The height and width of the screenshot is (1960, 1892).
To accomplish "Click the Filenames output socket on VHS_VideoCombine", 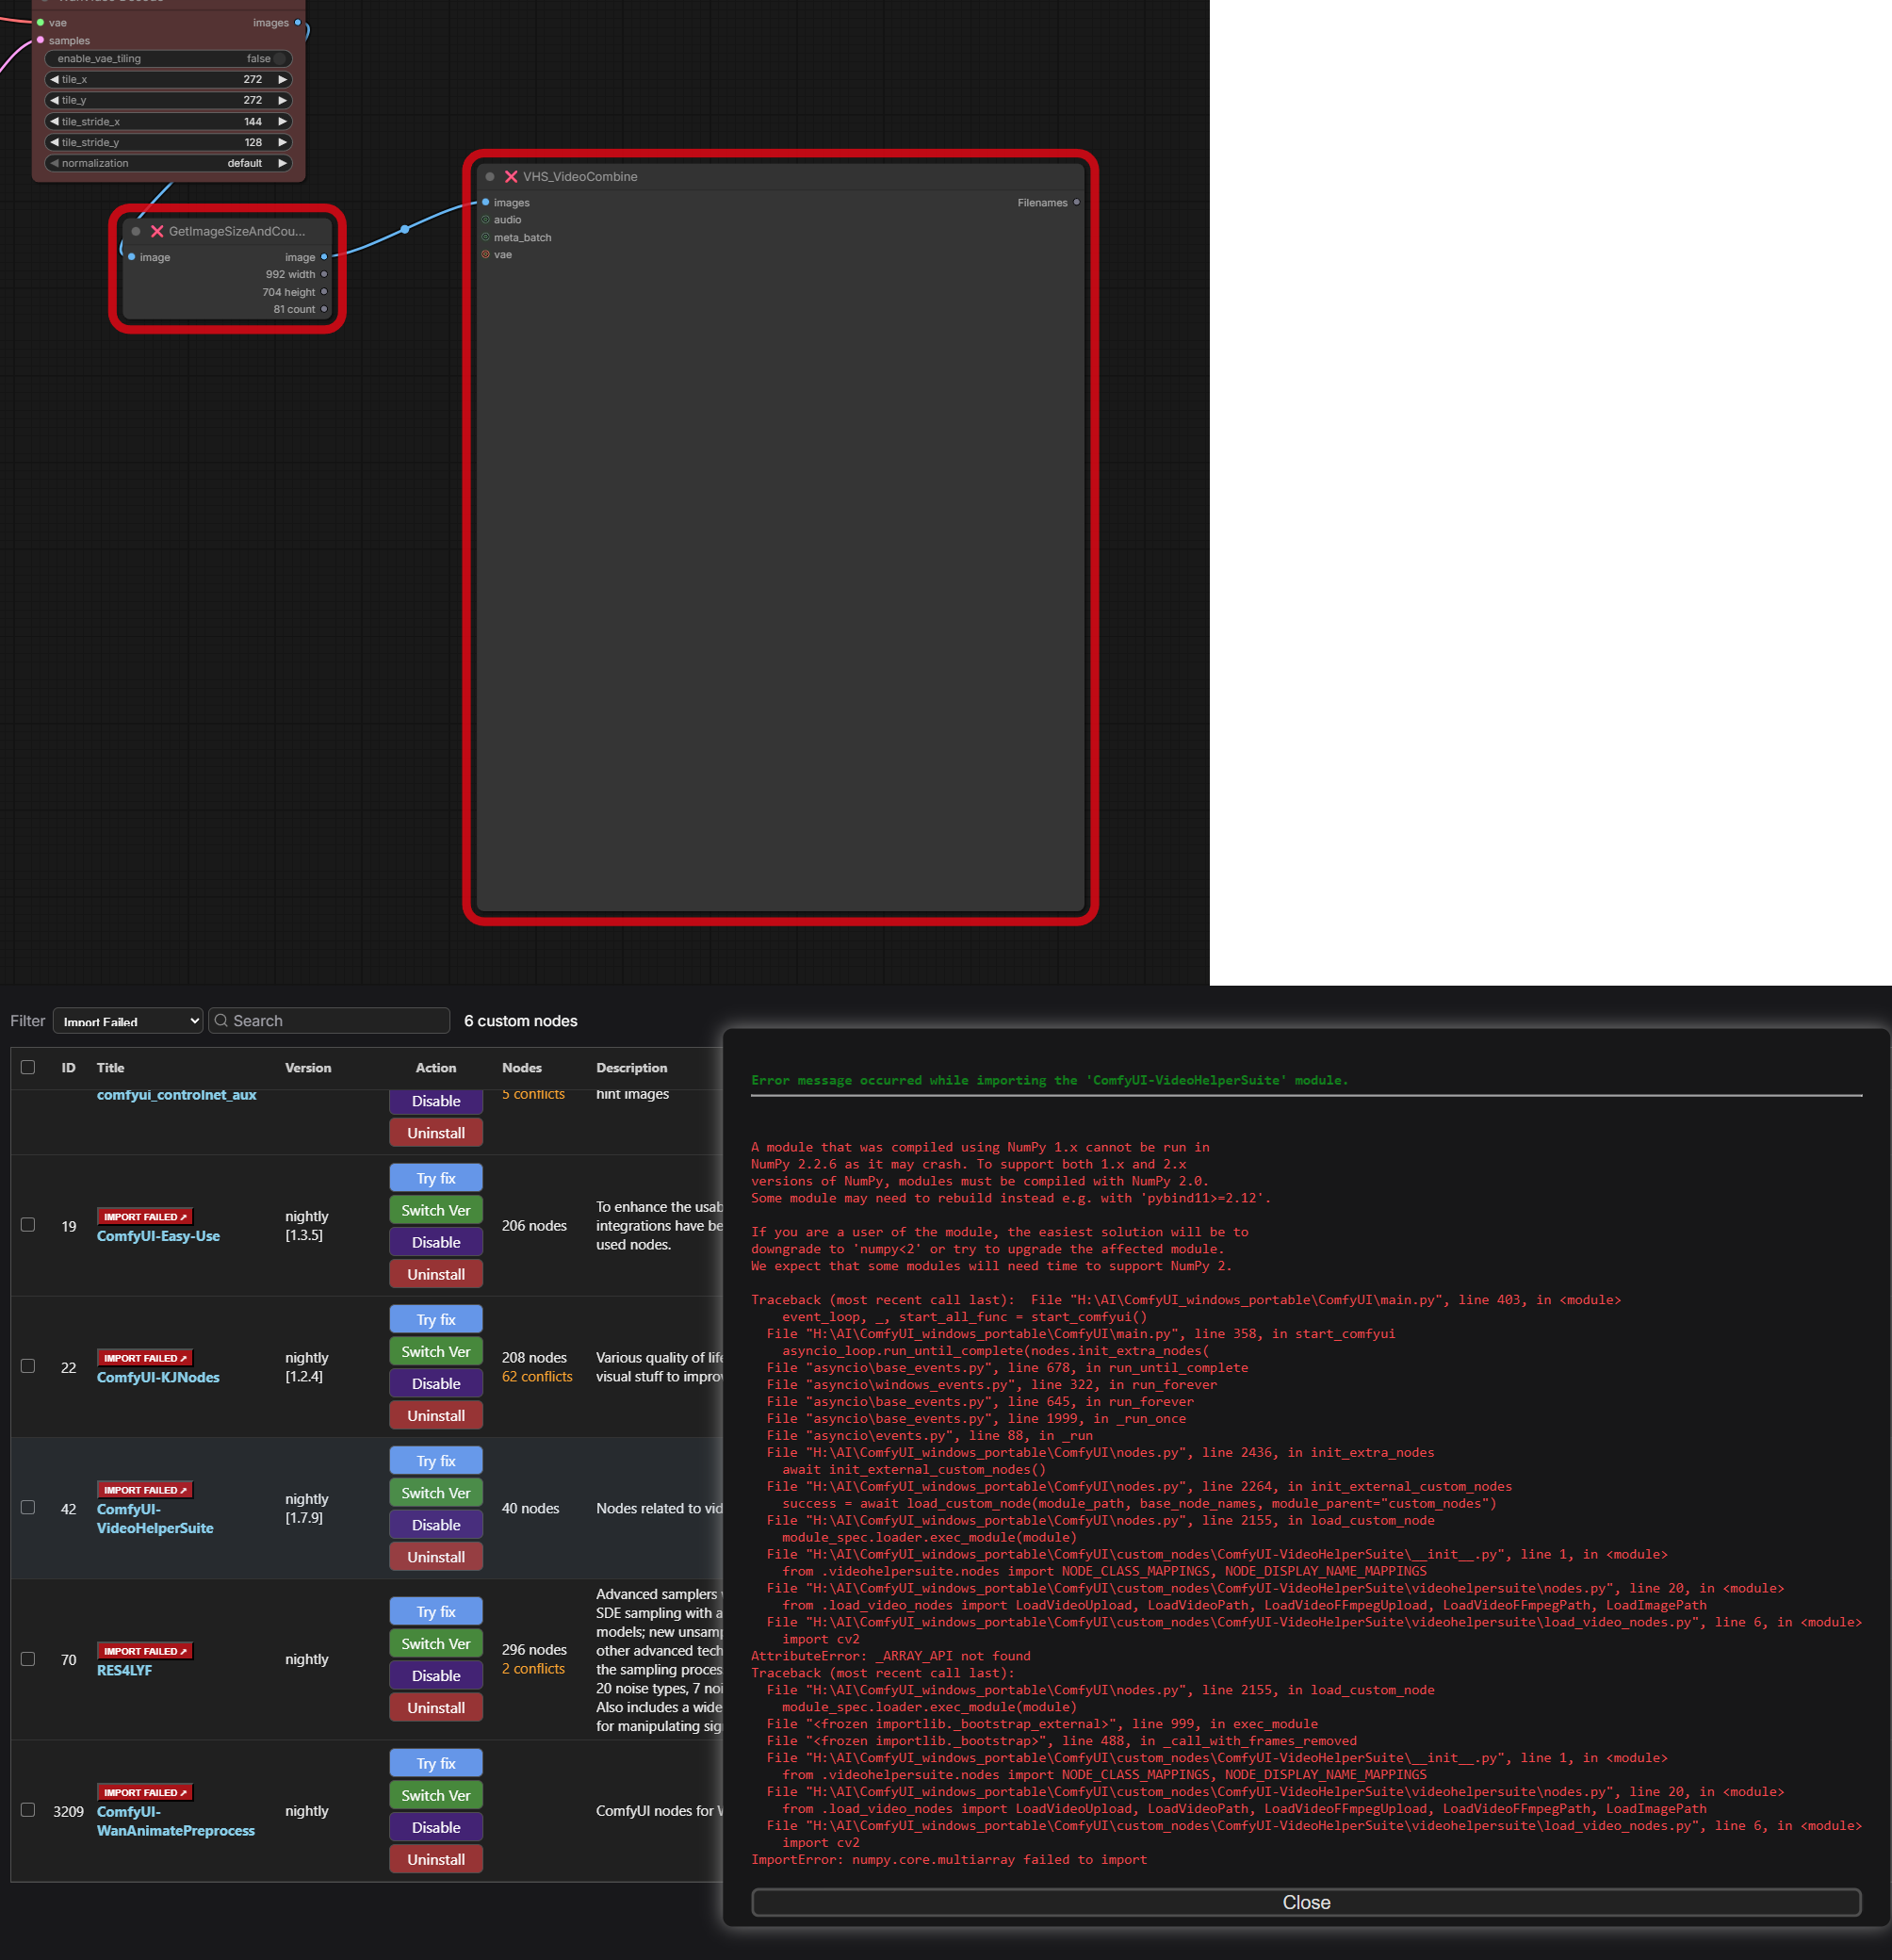I will pyautogui.click(x=1076, y=203).
